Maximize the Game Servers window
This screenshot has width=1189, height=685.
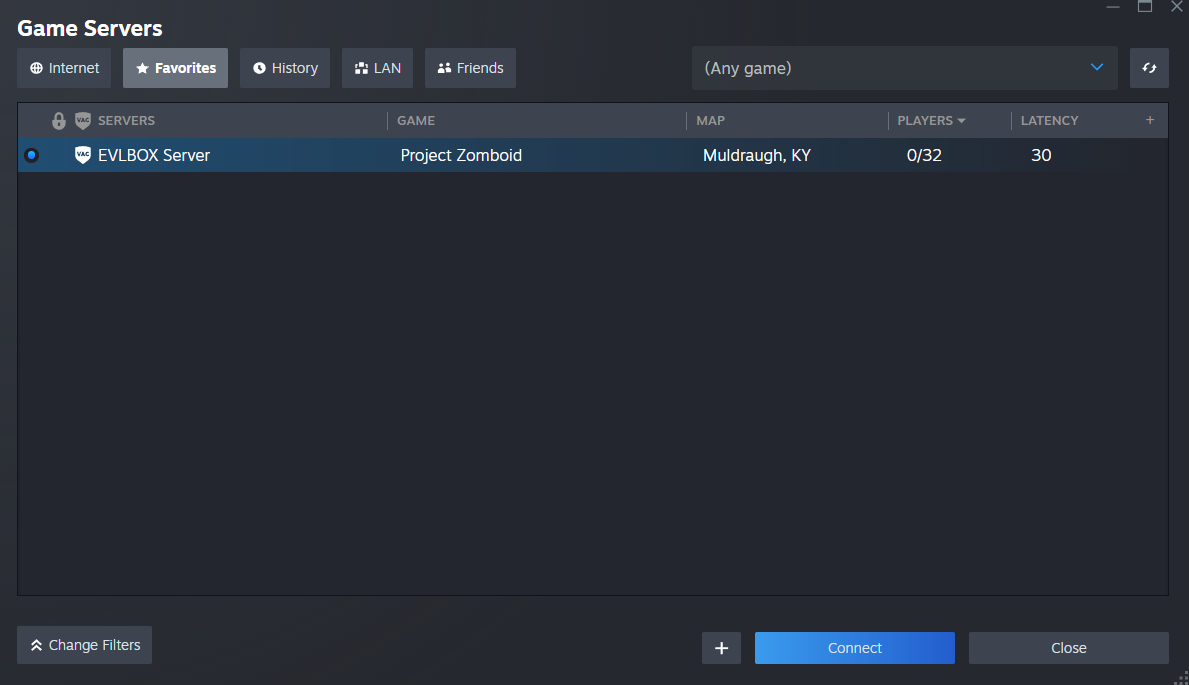(x=1145, y=7)
